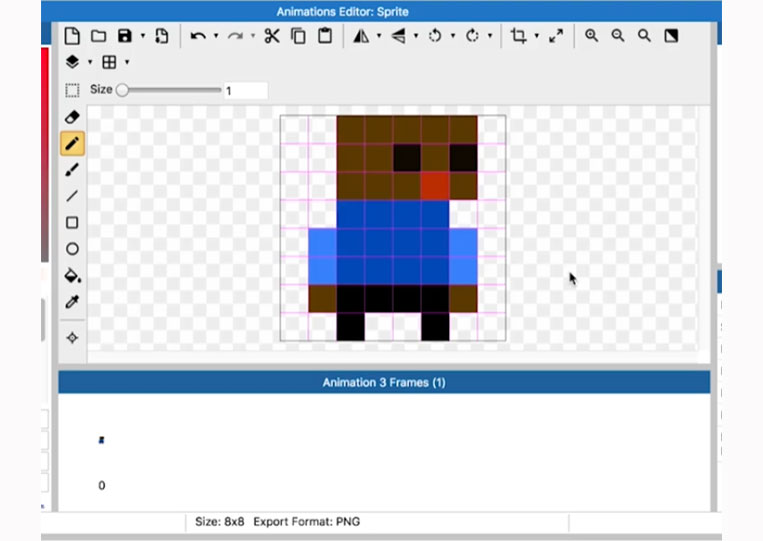Zoom in on the canvas
The height and width of the screenshot is (541, 763).
[x=592, y=36]
